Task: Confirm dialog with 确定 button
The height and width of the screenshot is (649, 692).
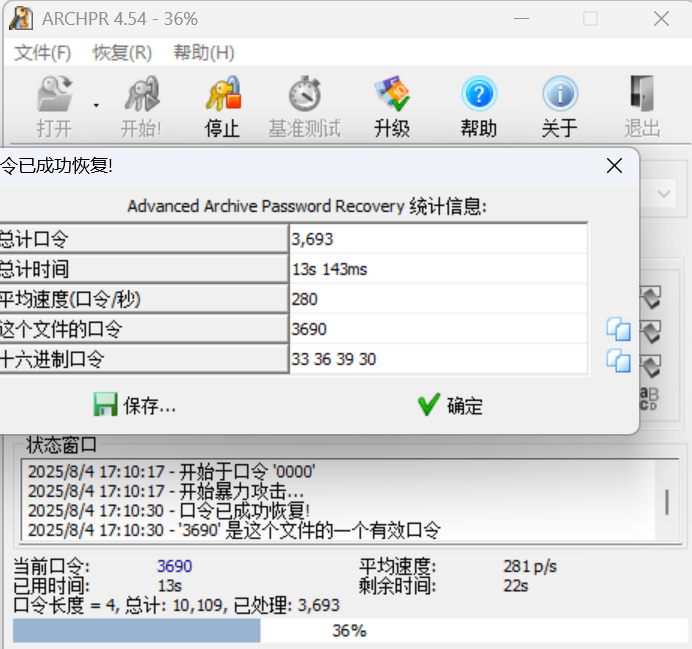Action: coord(450,405)
